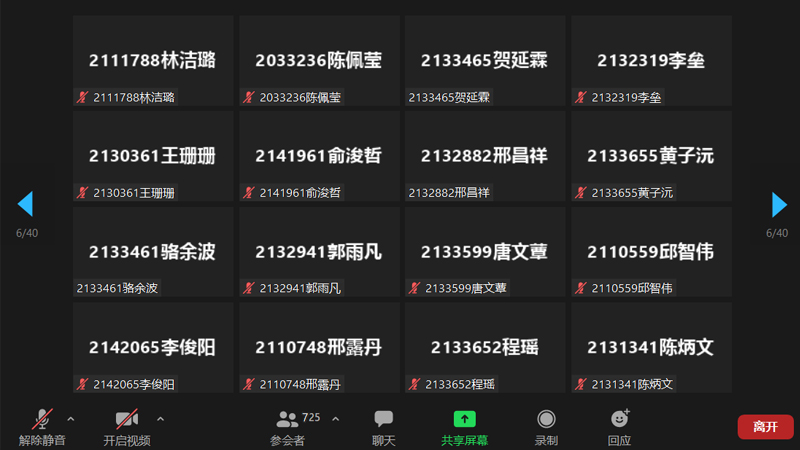Screen dimensions: 800x450
Task: Click muted mic icon on 2141961俞浚哲 tile
Action: pos(248,192)
